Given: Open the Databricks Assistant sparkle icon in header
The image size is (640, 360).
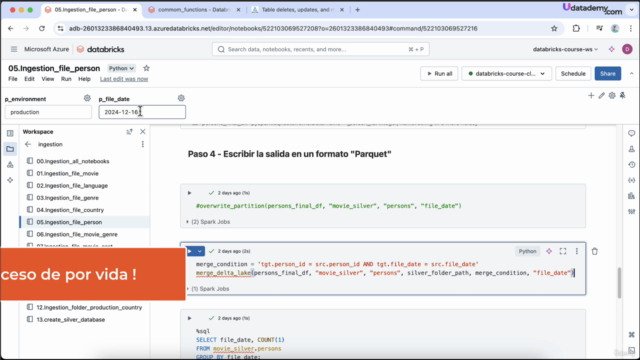Looking at the screenshot, I should pyautogui.click(x=611, y=49).
